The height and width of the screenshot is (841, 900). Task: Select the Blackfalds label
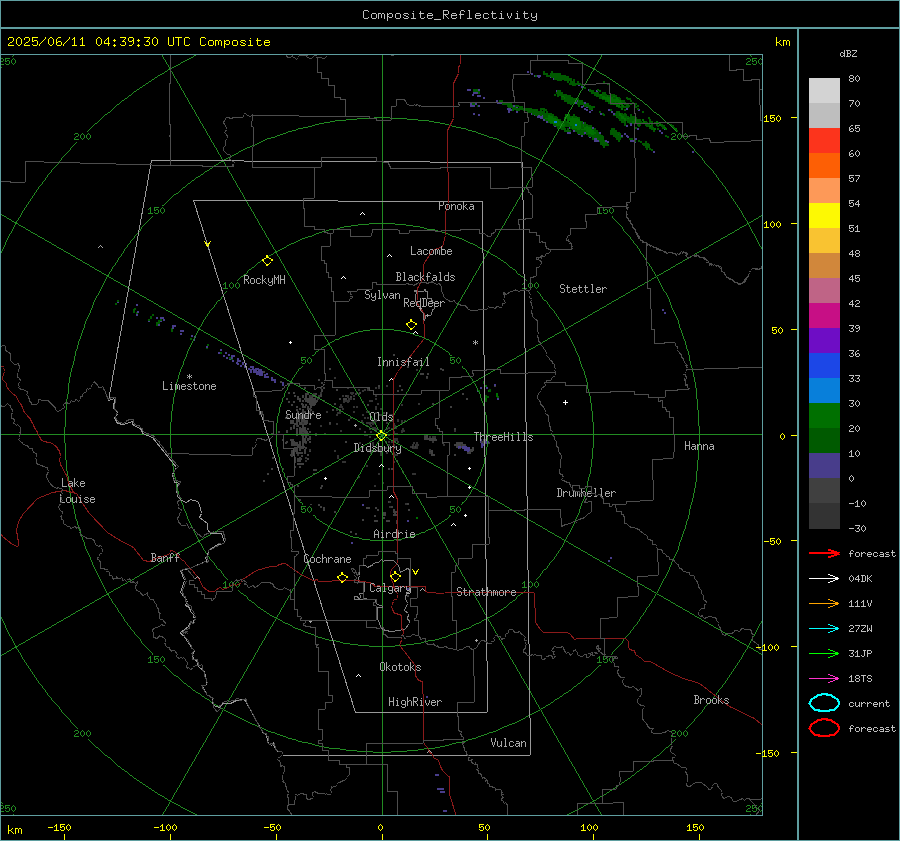425,277
